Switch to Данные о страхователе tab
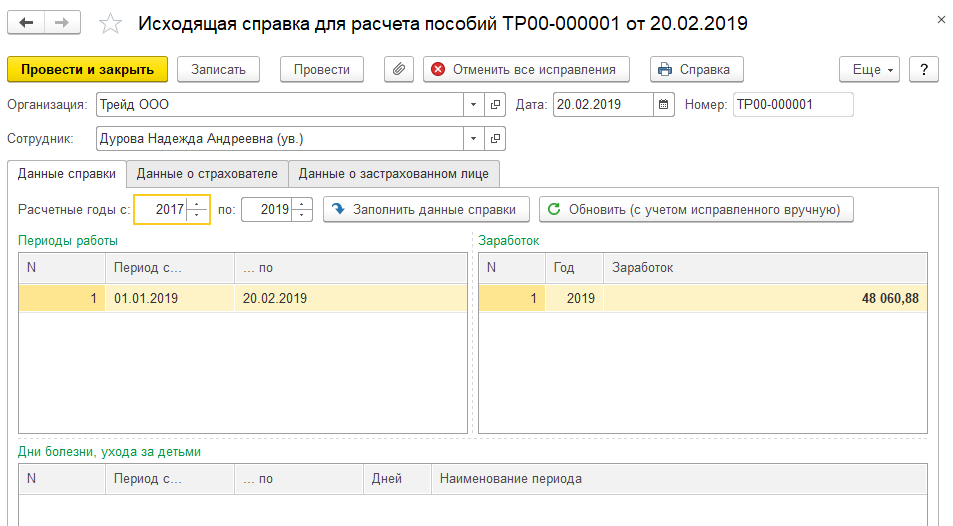This screenshot has width=953, height=526. [207, 174]
